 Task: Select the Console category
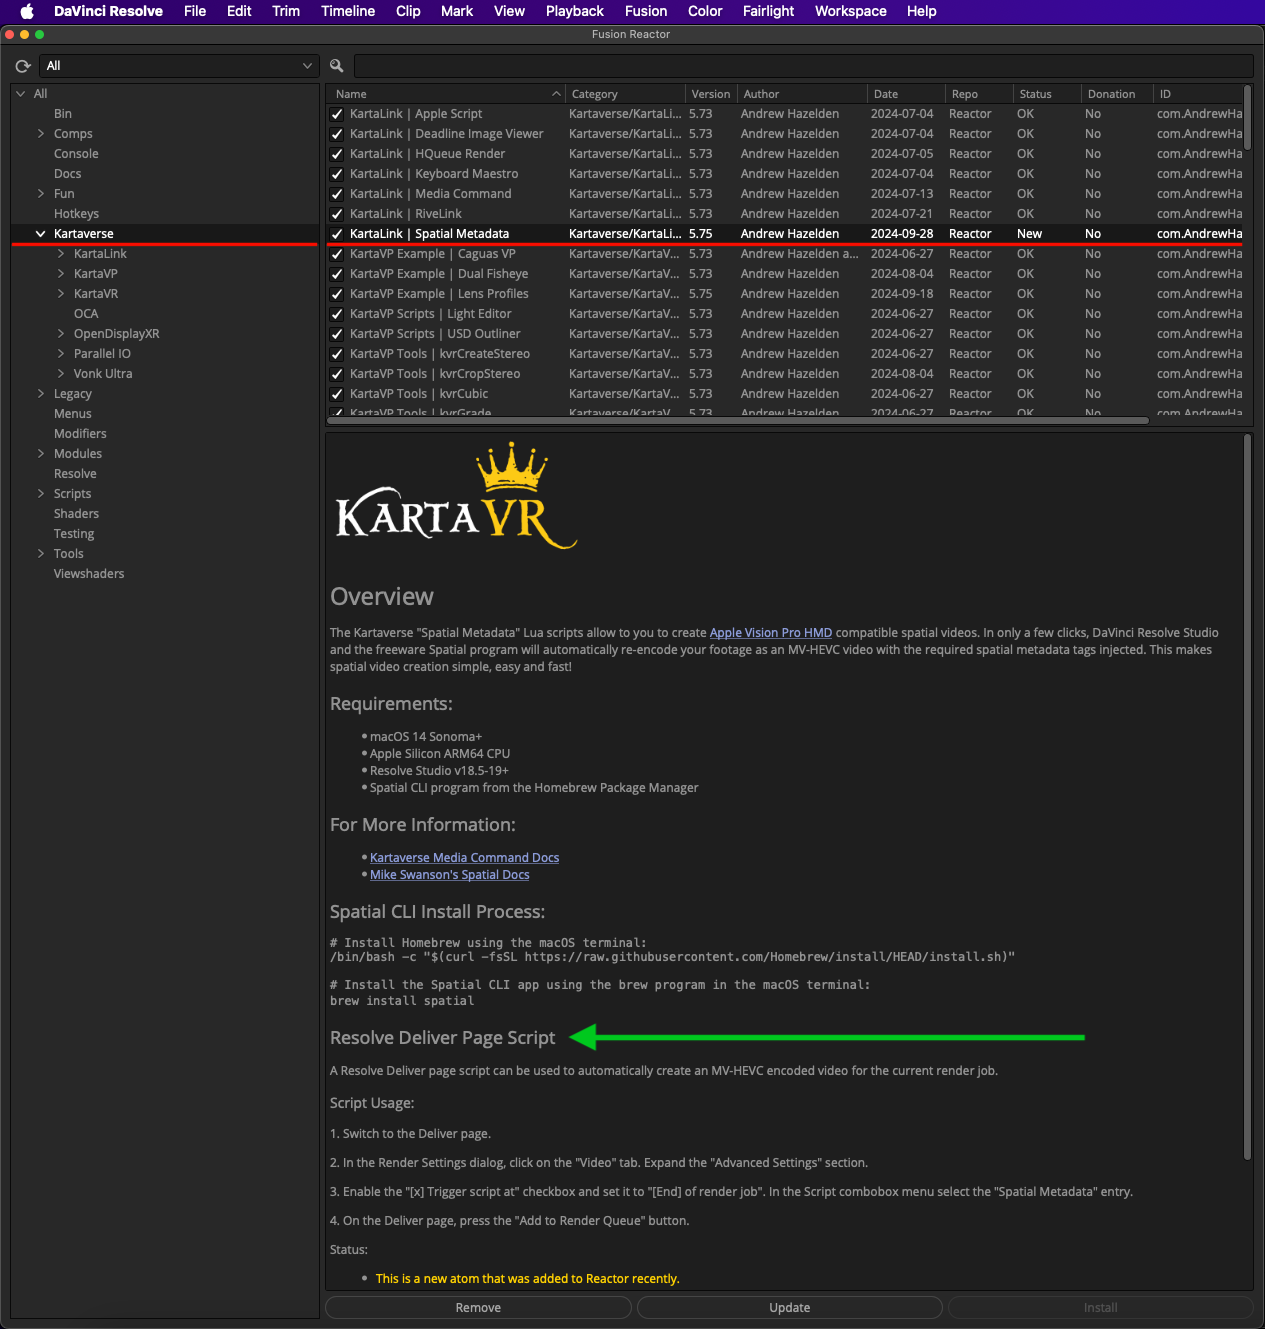(76, 154)
